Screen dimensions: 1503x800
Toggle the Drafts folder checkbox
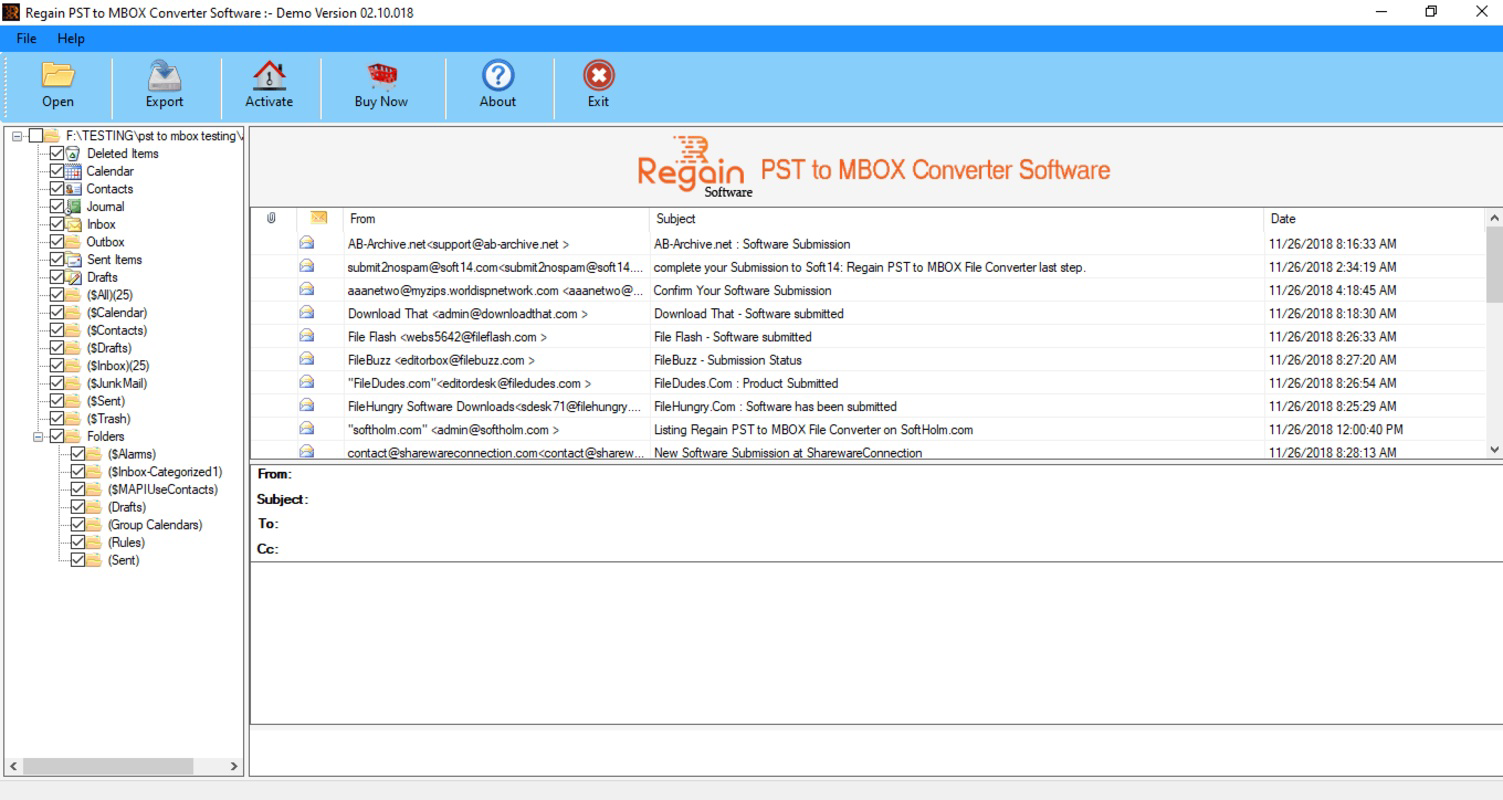pos(57,277)
